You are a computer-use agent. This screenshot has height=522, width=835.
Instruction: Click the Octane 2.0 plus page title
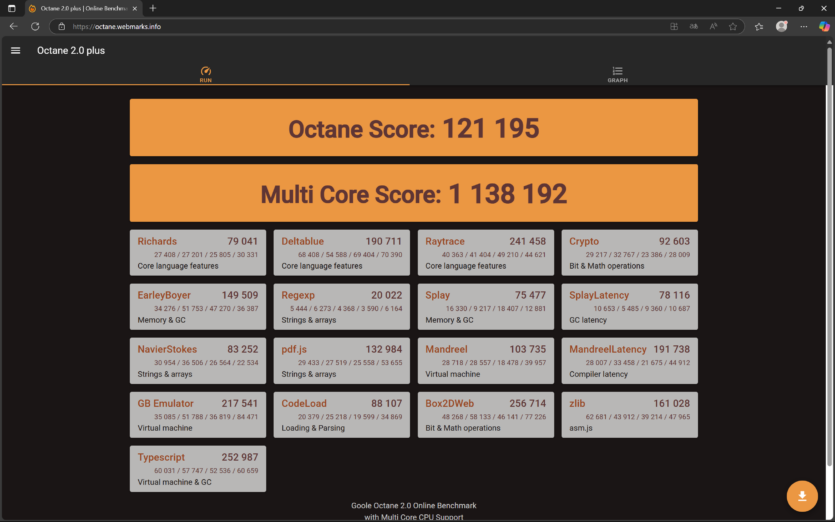click(71, 51)
